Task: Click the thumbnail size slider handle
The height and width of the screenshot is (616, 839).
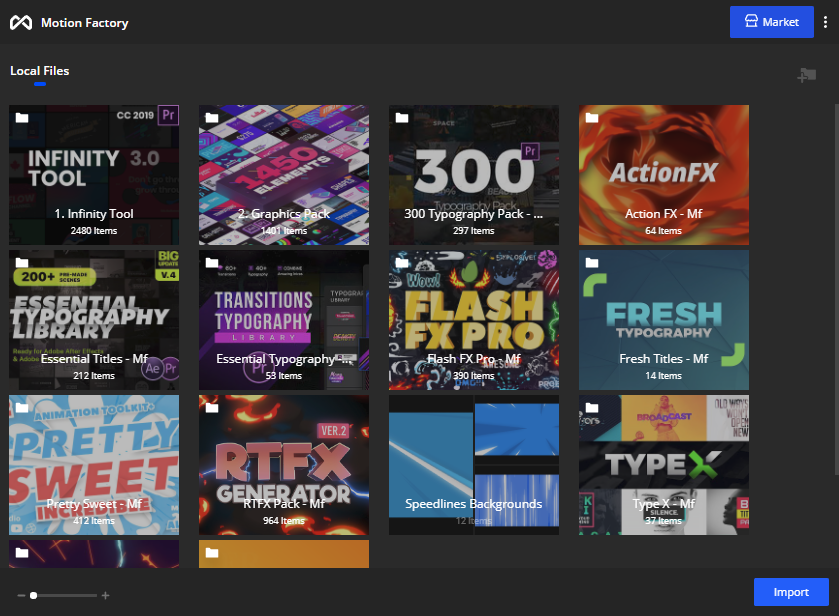Action: point(33,595)
